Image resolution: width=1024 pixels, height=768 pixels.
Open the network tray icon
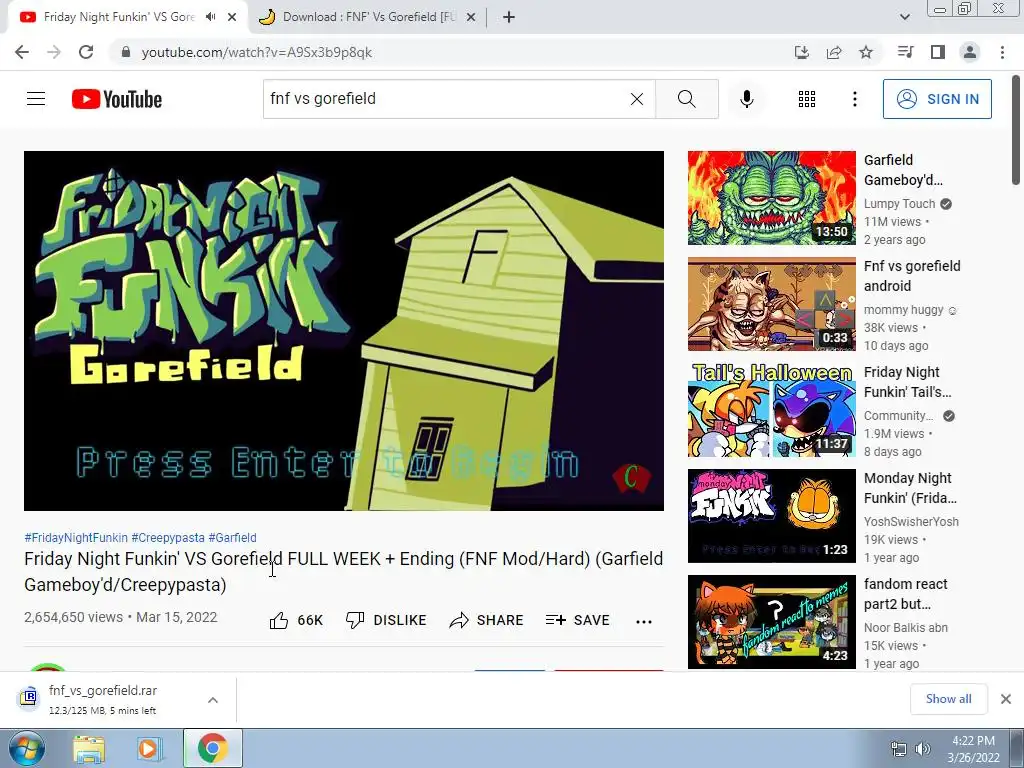point(899,749)
